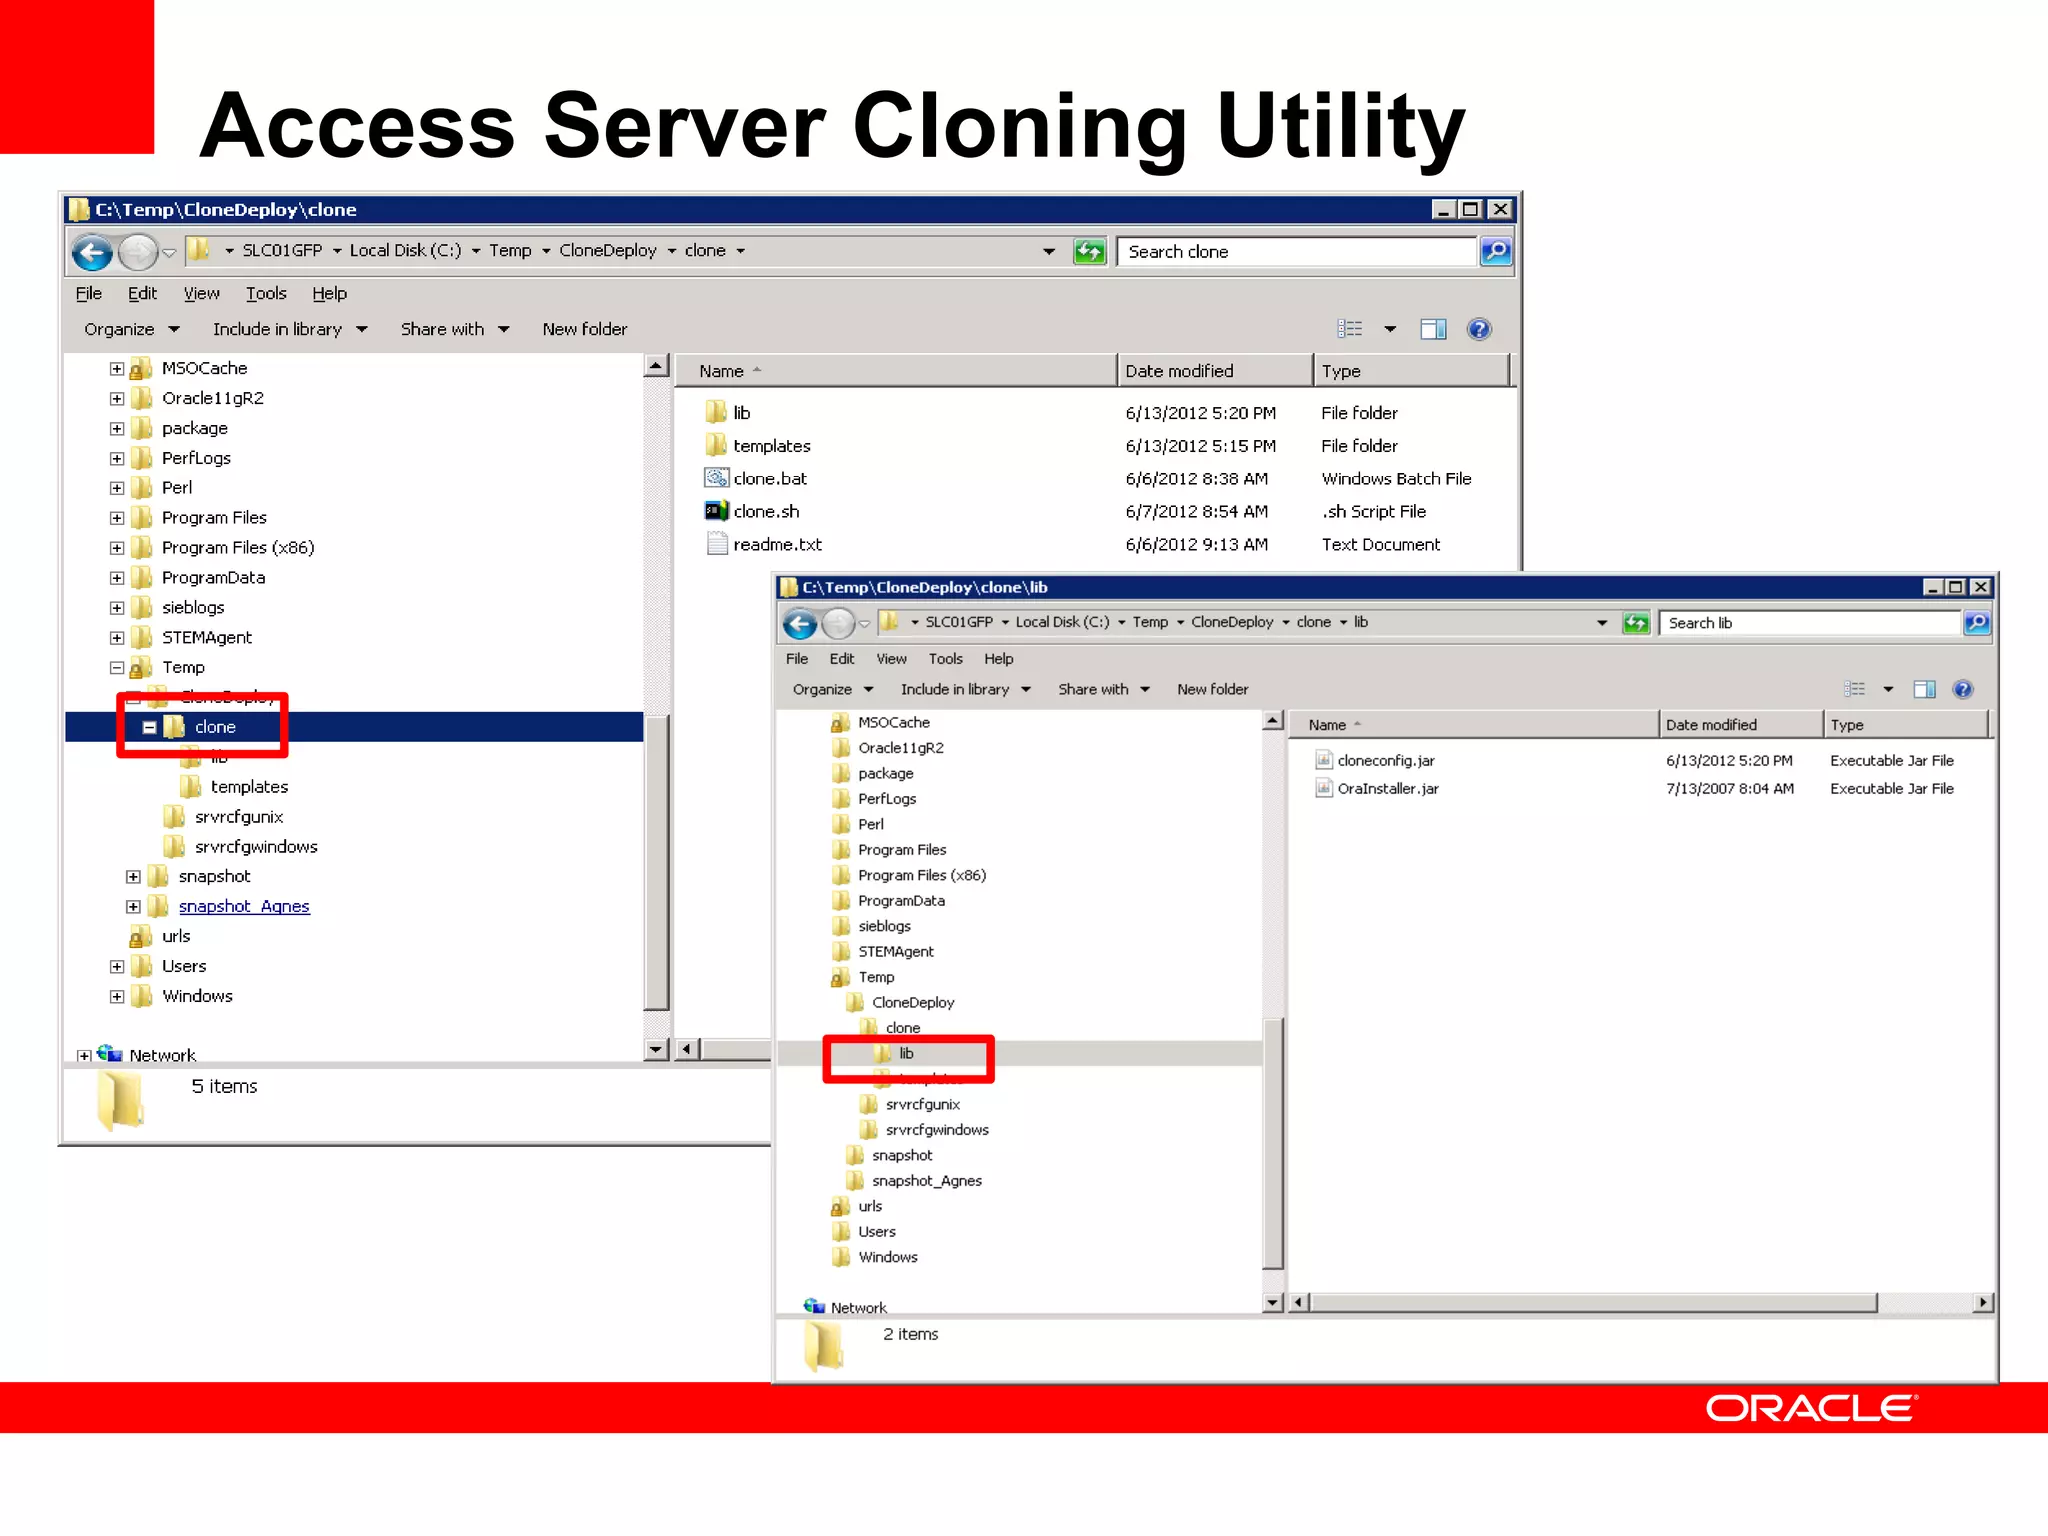Select the OraInstaller.jar file icon
Viewport: 2048px width, 1536px height.
pos(1324,788)
